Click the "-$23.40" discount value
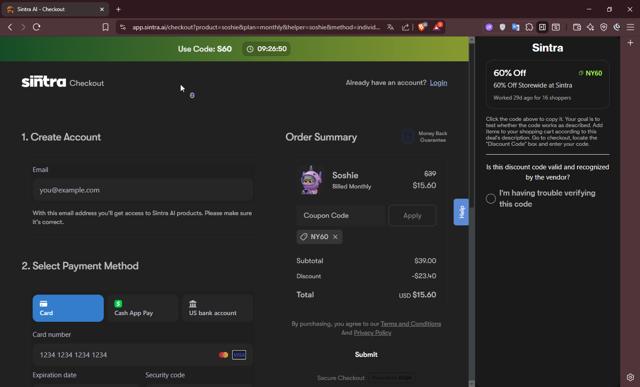Image resolution: width=640 pixels, height=387 pixels. click(424, 276)
